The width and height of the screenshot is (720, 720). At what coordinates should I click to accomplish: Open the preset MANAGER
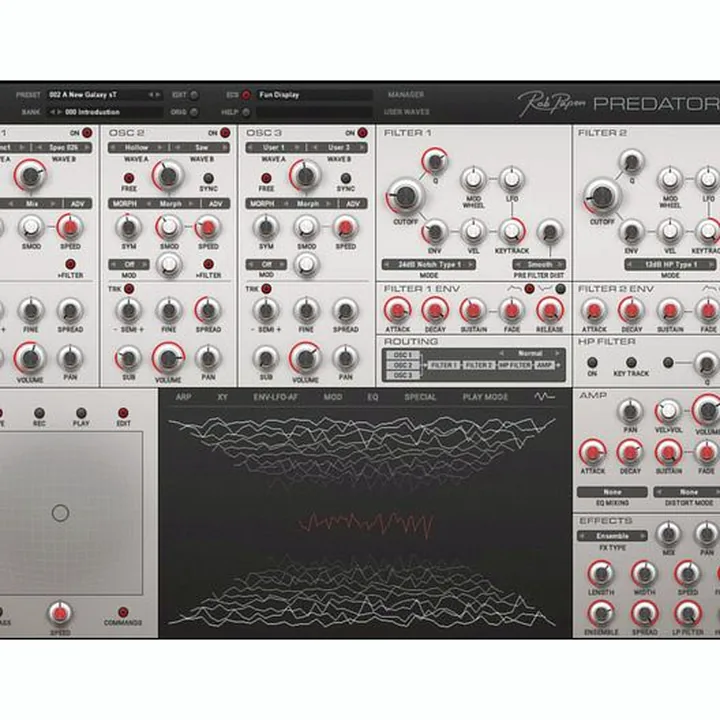pyautogui.click(x=406, y=95)
